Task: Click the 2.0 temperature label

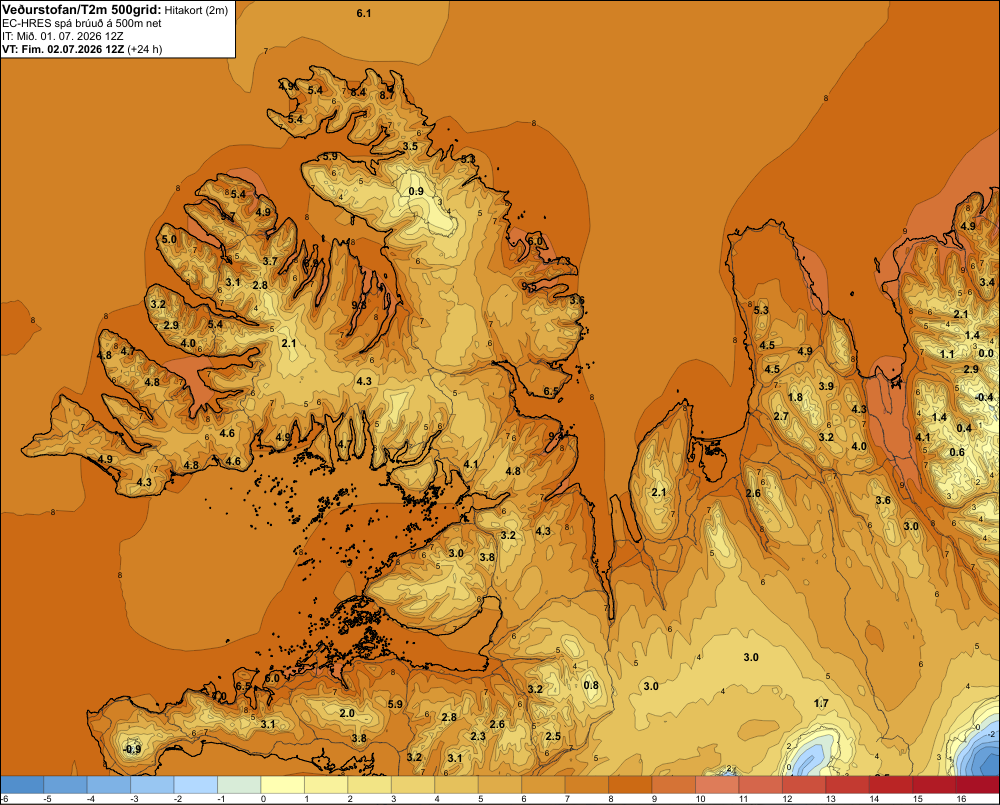Action: pos(346,713)
